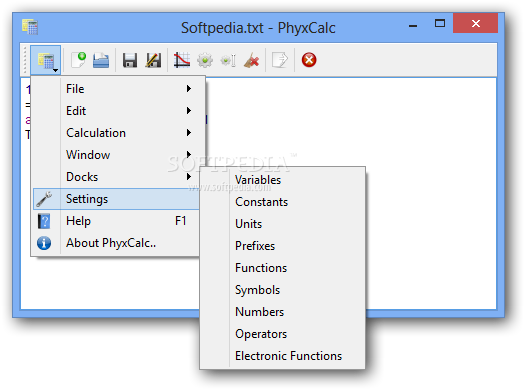Minimize the PhyxCalc window
Image resolution: width=525 pixels, height=390 pixels.
pos(413,25)
